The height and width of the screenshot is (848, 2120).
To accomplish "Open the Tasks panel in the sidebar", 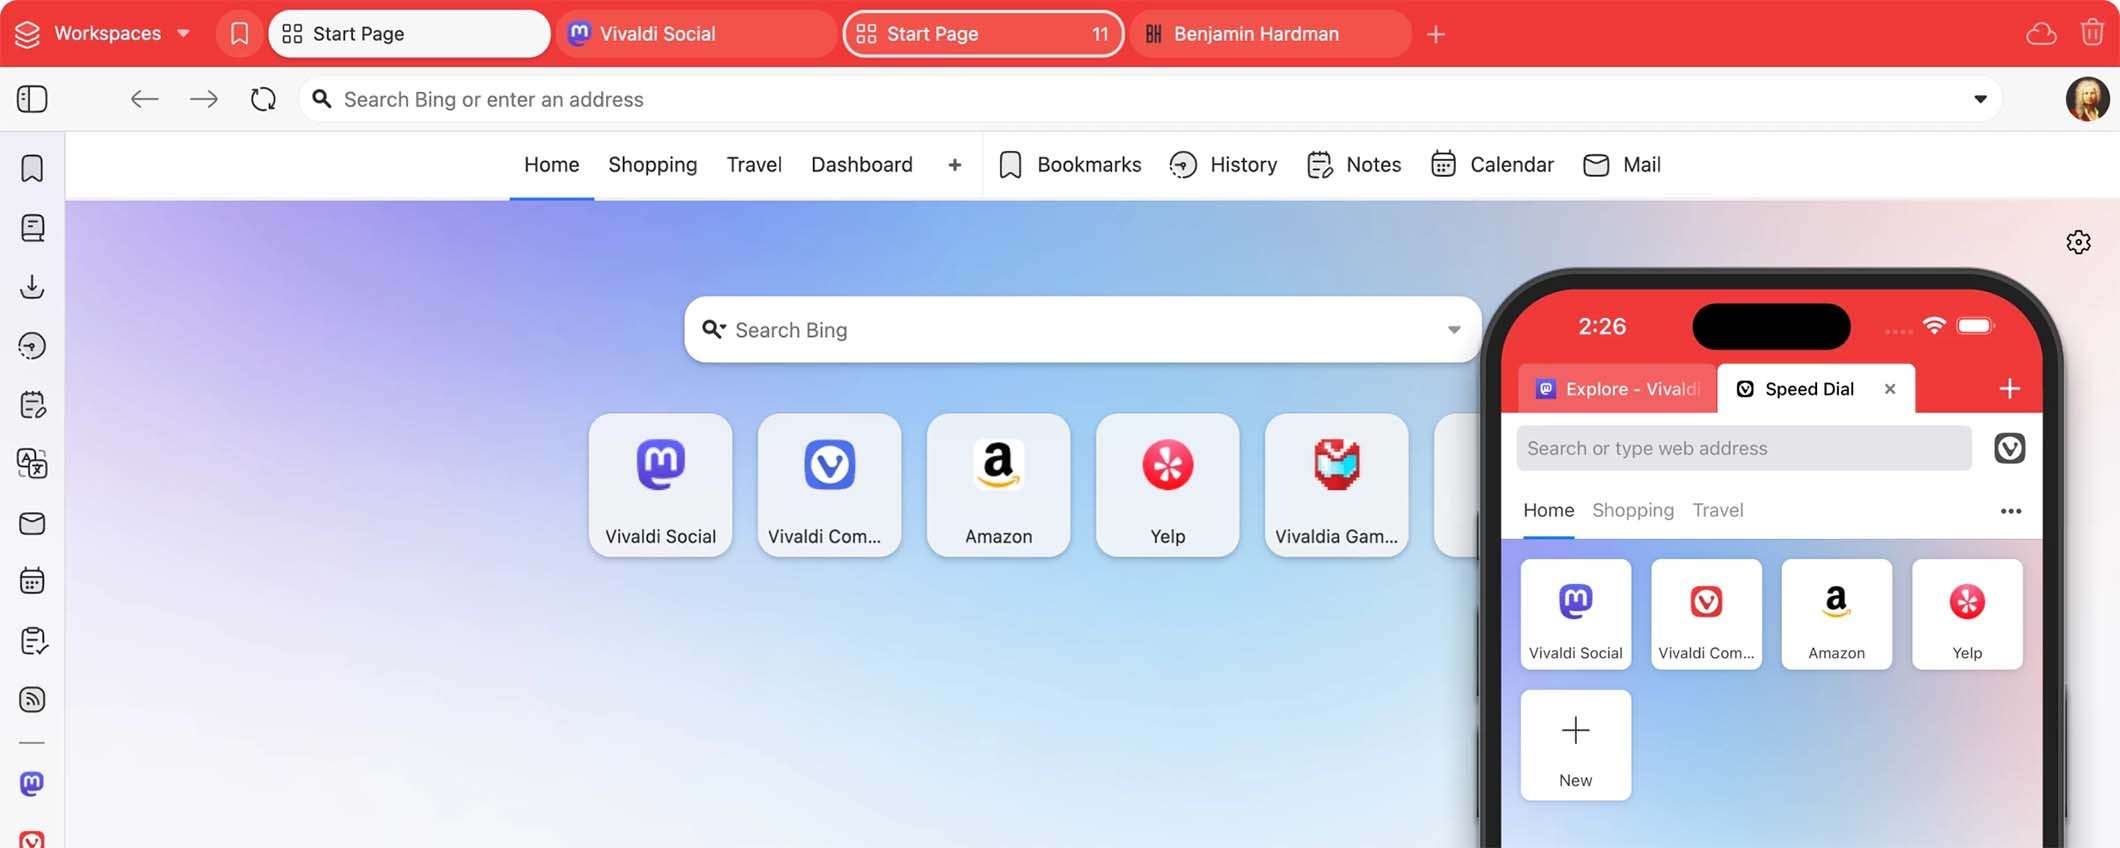I will click(x=32, y=641).
